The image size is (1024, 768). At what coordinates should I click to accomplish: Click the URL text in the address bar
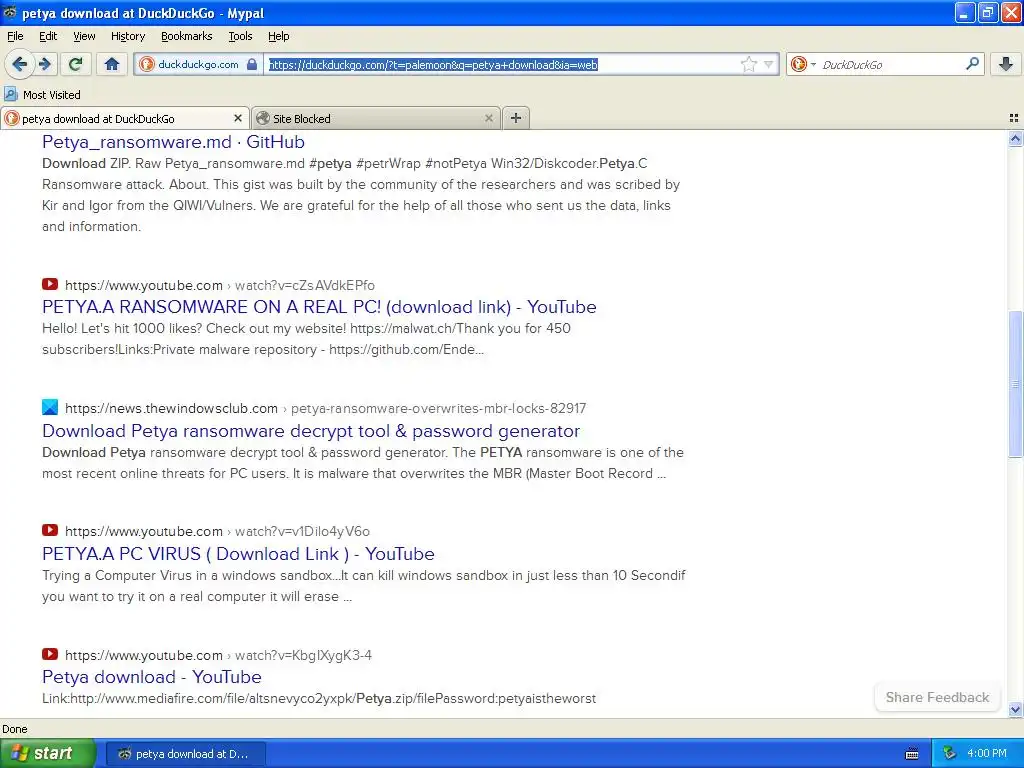click(433, 65)
